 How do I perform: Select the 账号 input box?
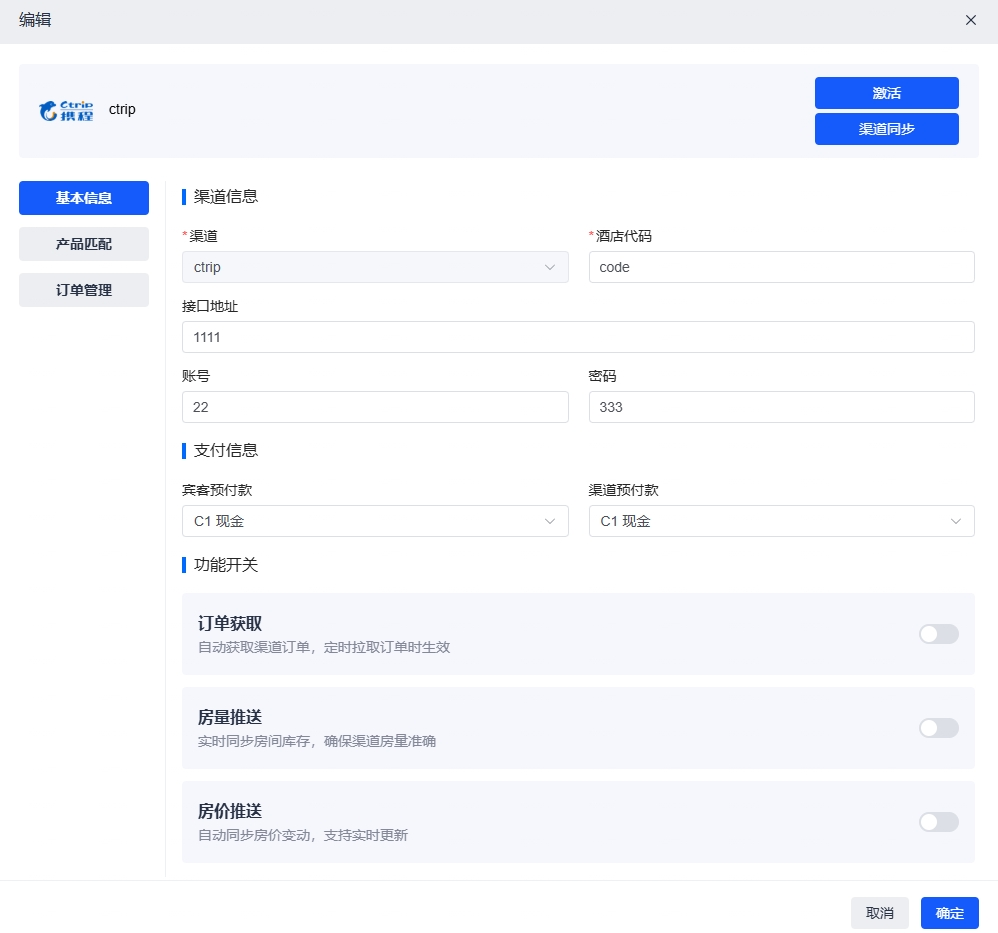[375, 407]
